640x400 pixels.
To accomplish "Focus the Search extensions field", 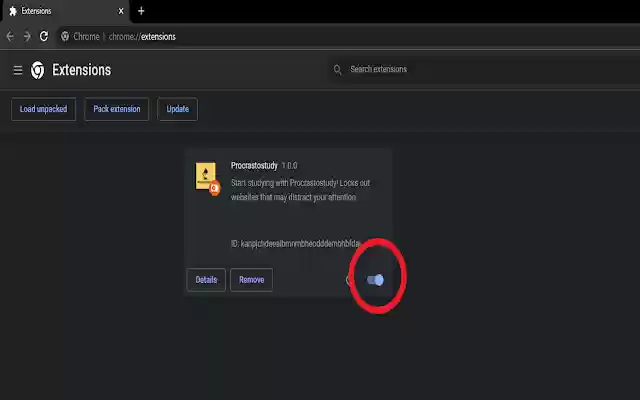I will [x=486, y=69].
